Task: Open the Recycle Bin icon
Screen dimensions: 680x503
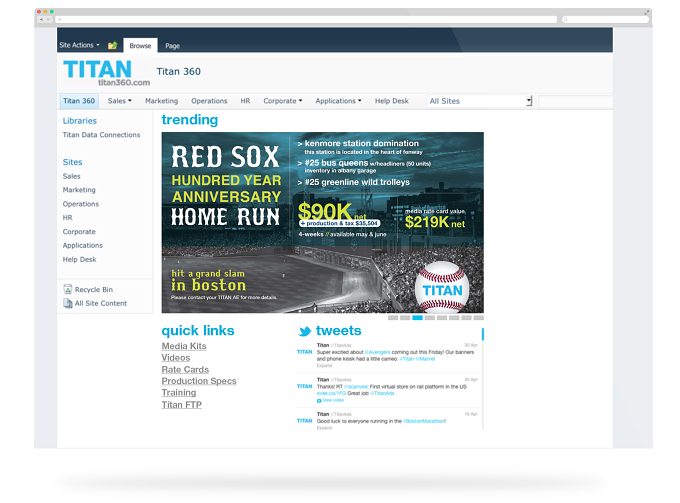Action: pyautogui.click(x=68, y=289)
